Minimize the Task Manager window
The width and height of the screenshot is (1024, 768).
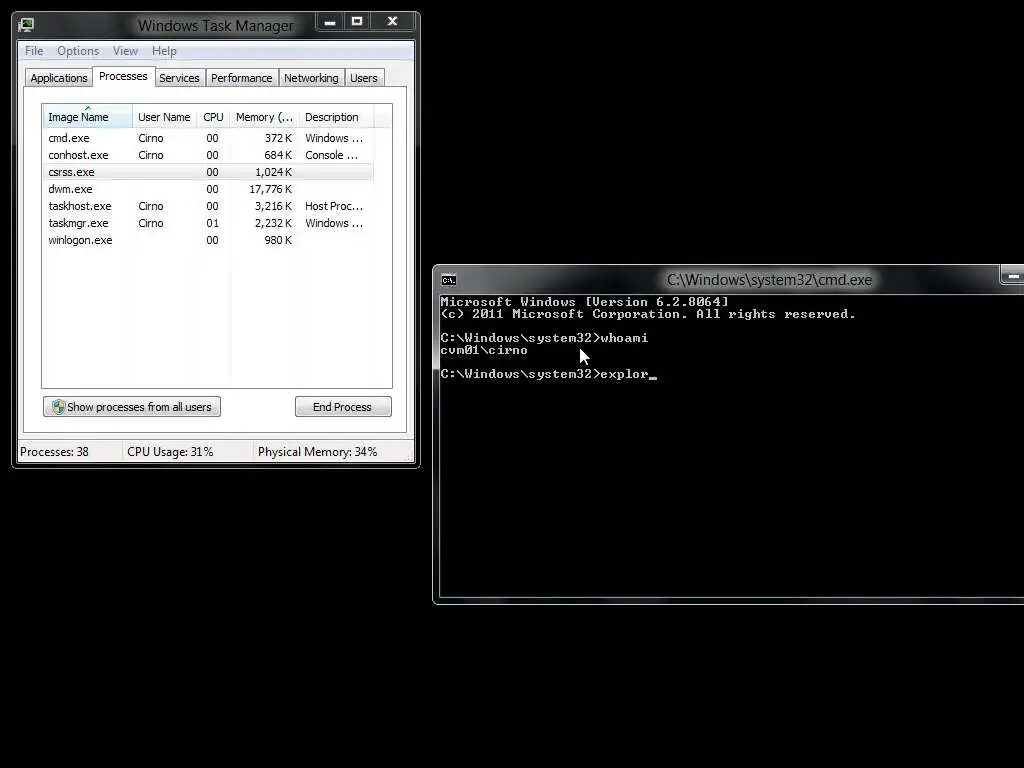tap(330, 22)
